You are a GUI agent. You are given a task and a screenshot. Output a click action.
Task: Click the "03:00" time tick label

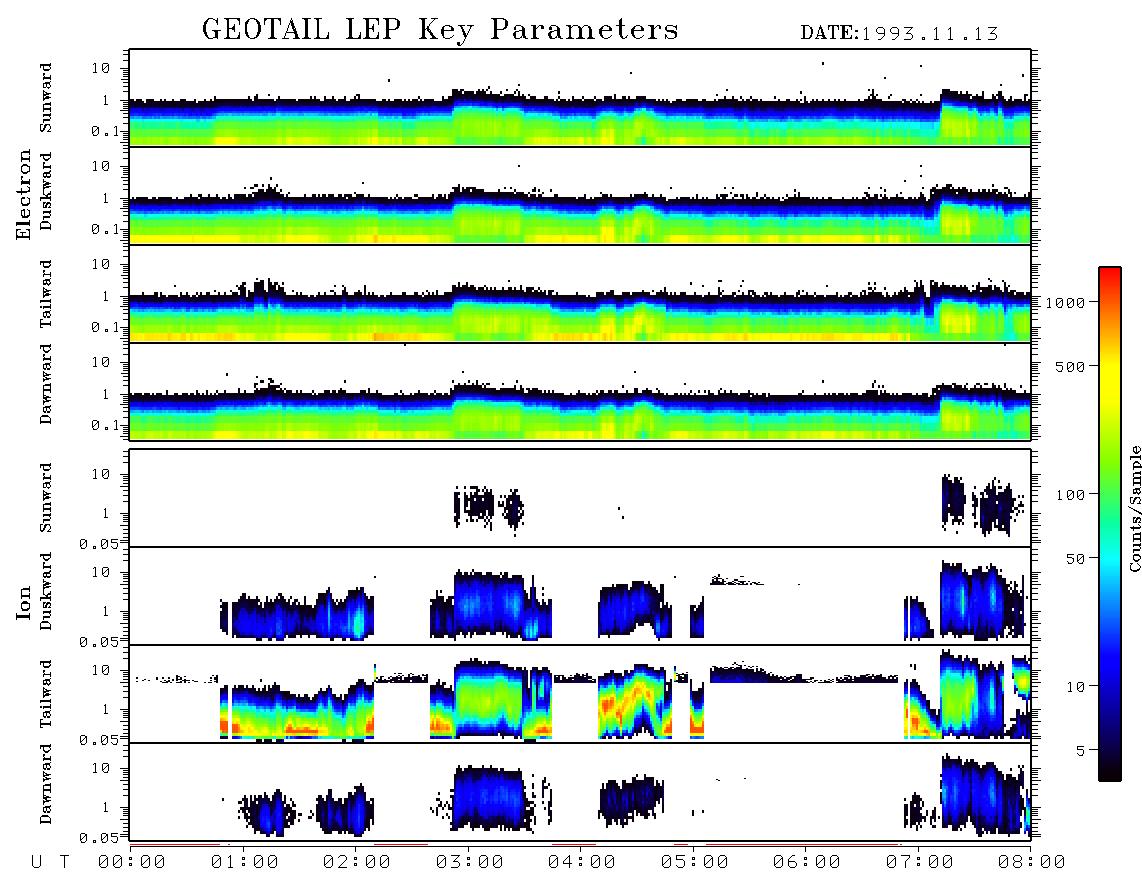470,862
